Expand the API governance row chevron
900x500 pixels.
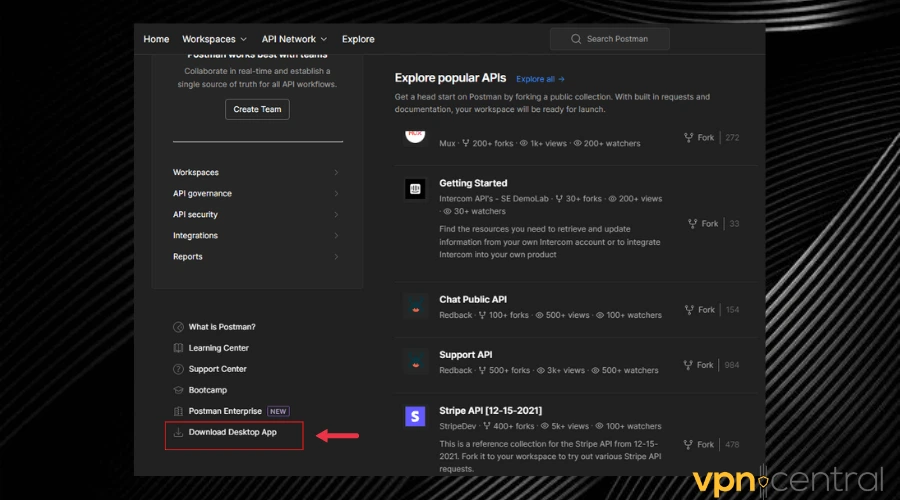pyautogui.click(x=336, y=193)
